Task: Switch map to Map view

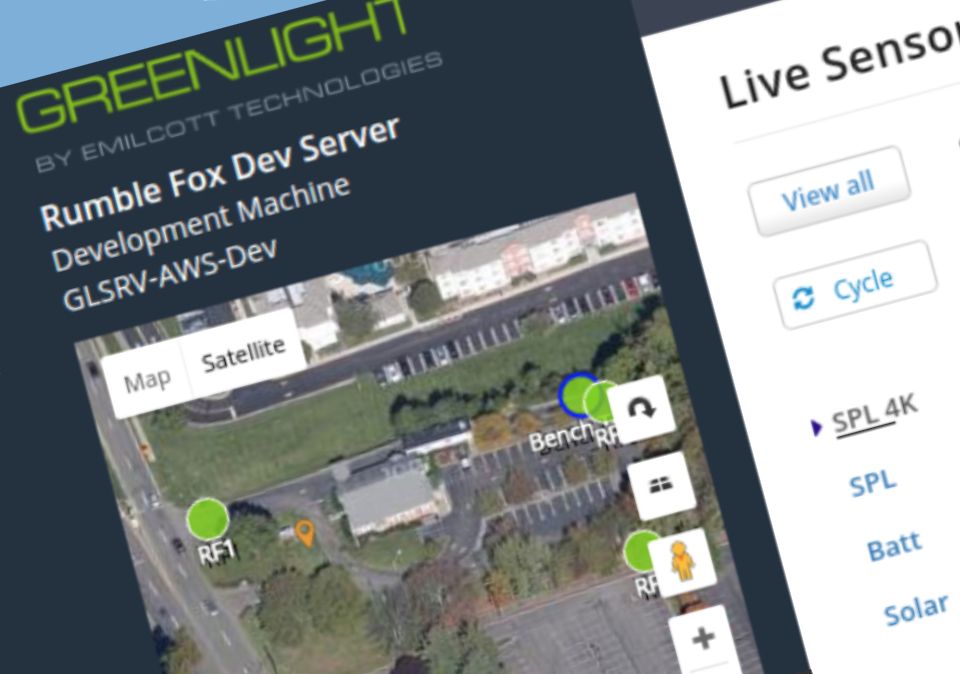Action: tap(147, 382)
